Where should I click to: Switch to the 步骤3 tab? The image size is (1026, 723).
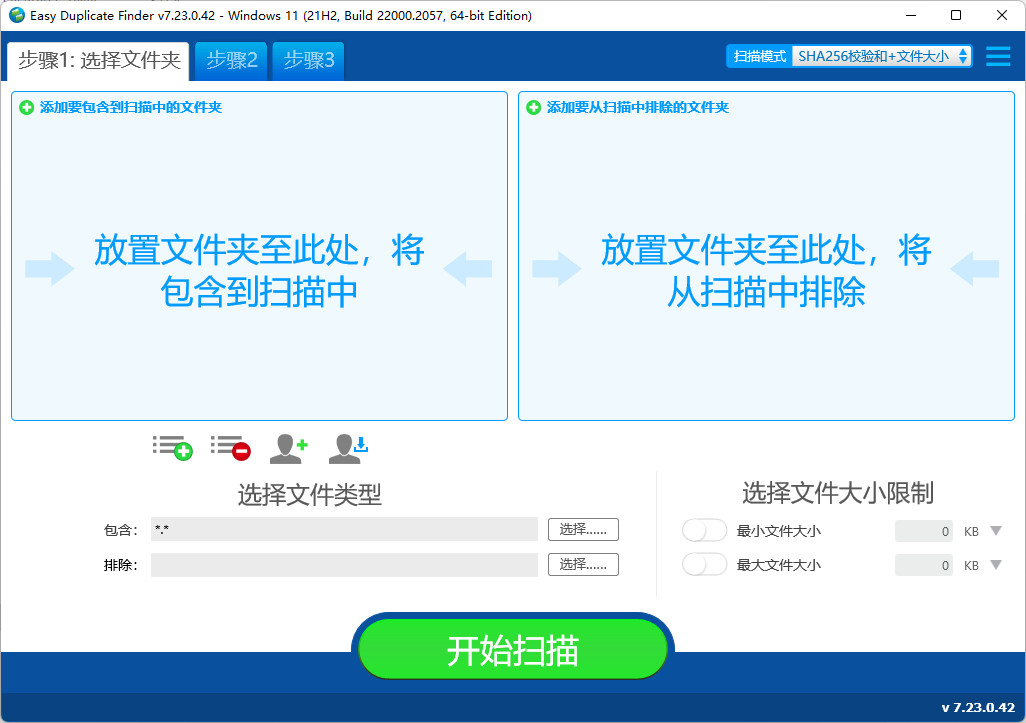pyautogui.click(x=308, y=61)
